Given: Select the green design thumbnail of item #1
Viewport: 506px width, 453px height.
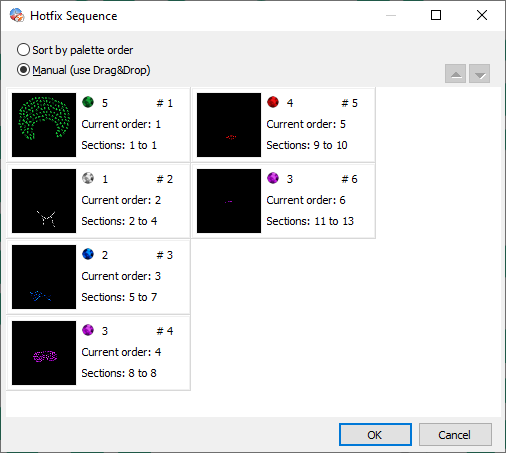Looking at the screenshot, I should 44,125.
